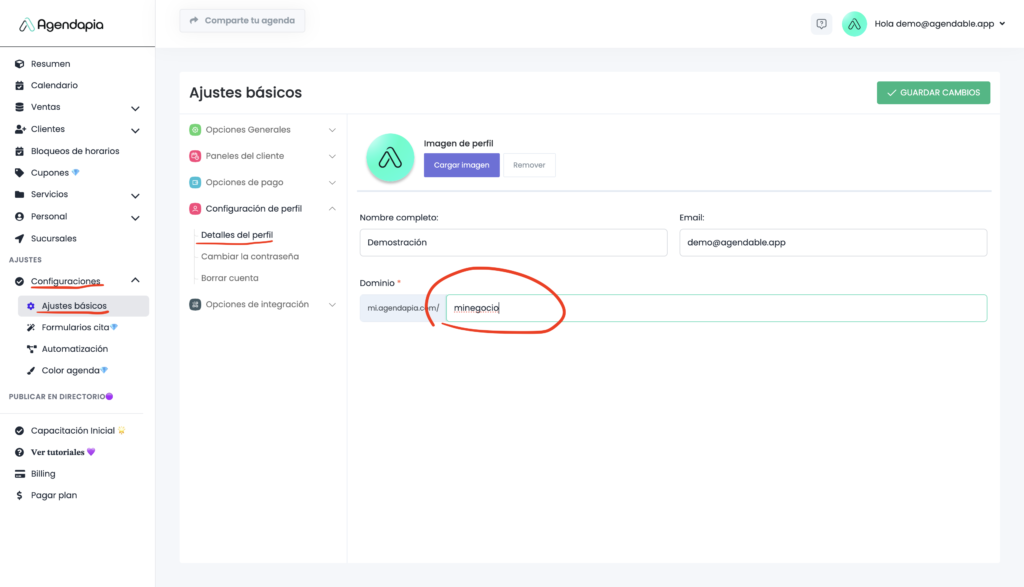Go to Automatización in the sidebar

coord(74,349)
